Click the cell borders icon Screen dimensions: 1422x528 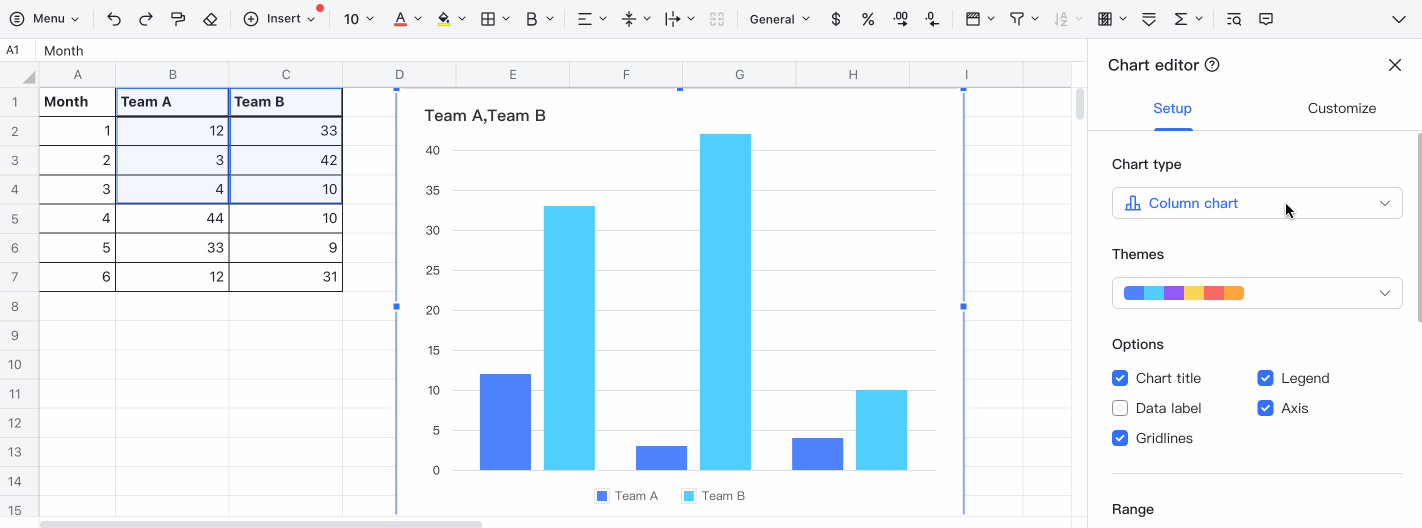click(488, 19)
